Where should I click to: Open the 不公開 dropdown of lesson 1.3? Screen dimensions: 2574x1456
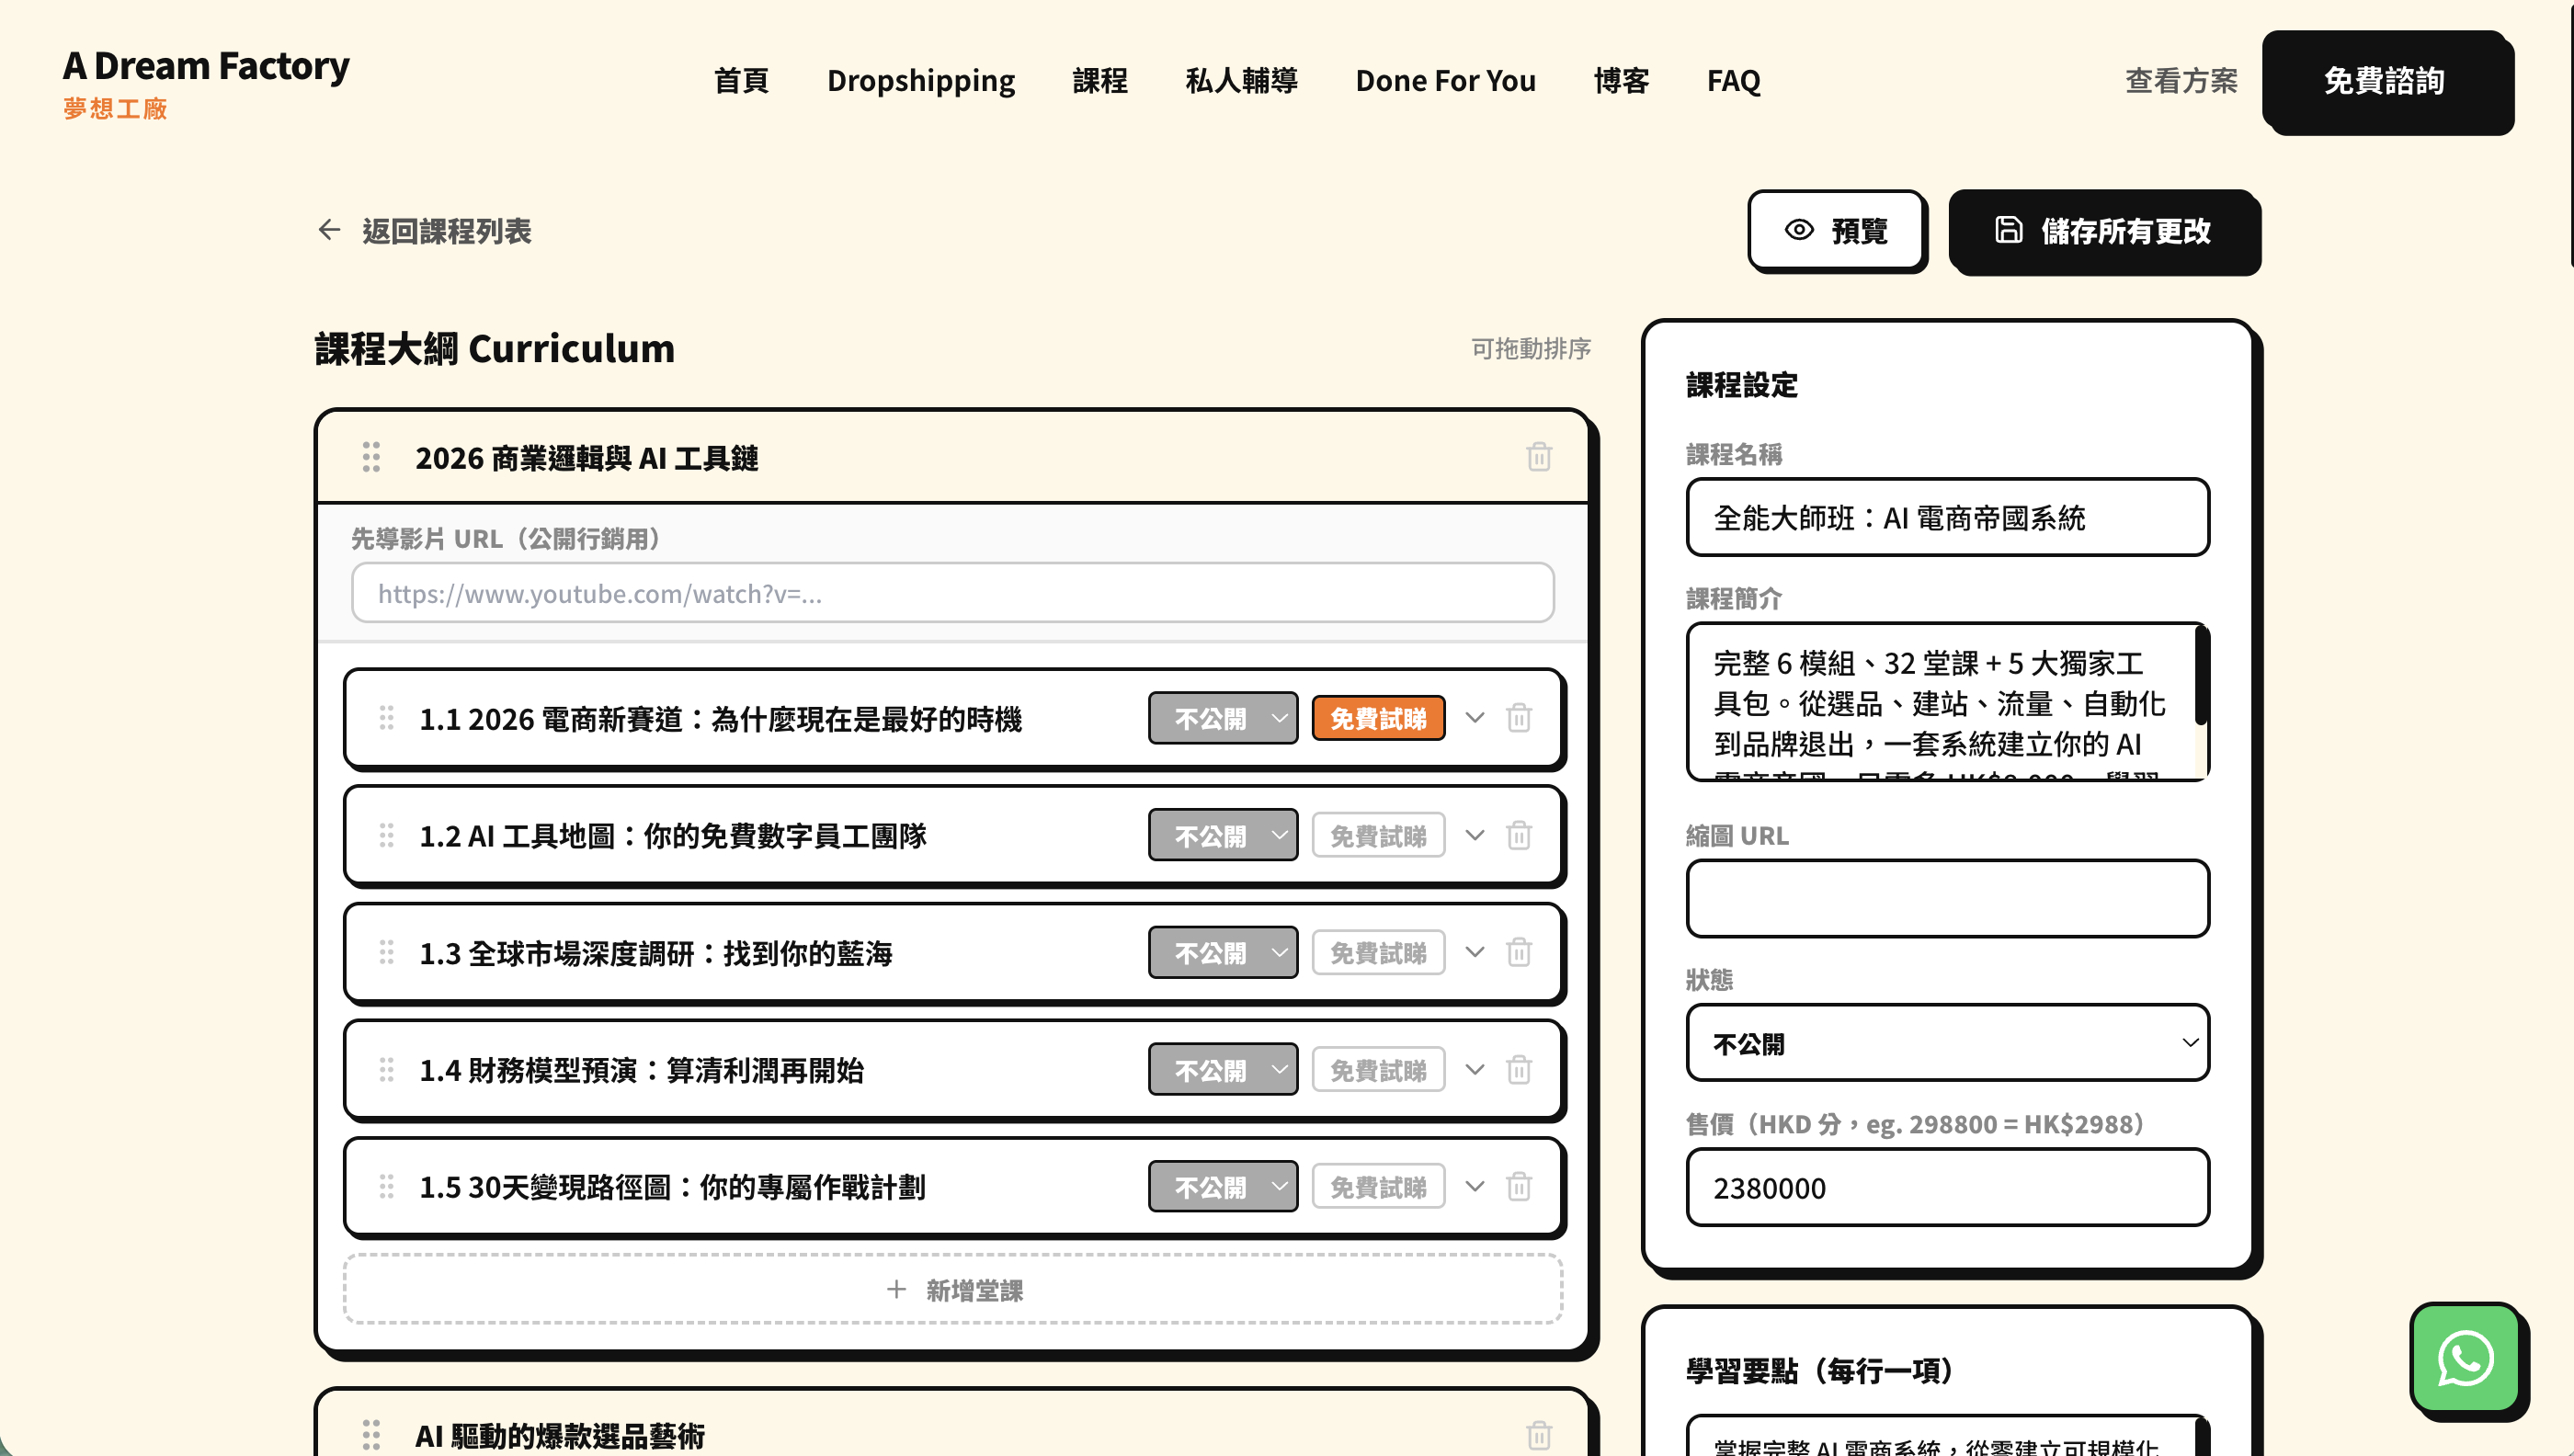click(1222, 952)
